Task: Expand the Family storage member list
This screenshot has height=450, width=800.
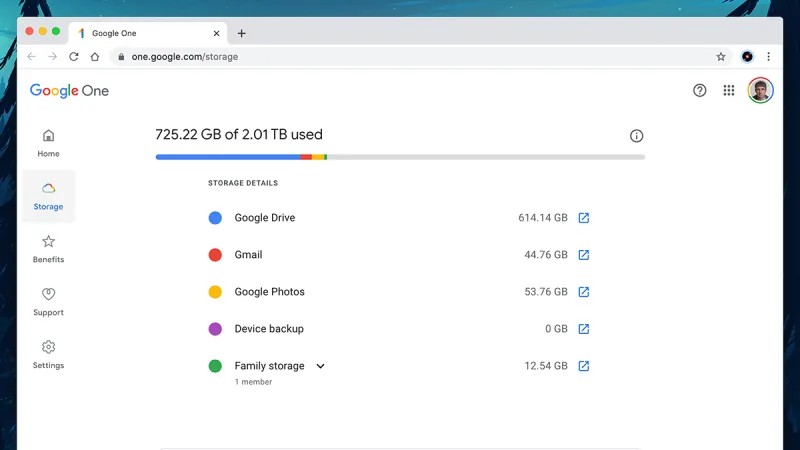Action: [x=320, y=366]
